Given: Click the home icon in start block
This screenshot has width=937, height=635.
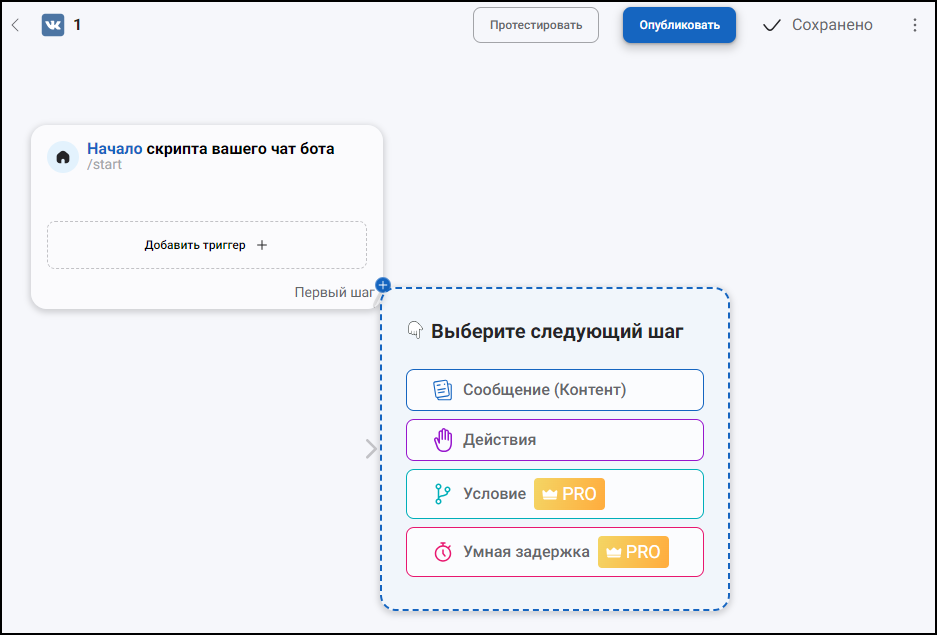Looking at the screenshot, I should 63,157.
